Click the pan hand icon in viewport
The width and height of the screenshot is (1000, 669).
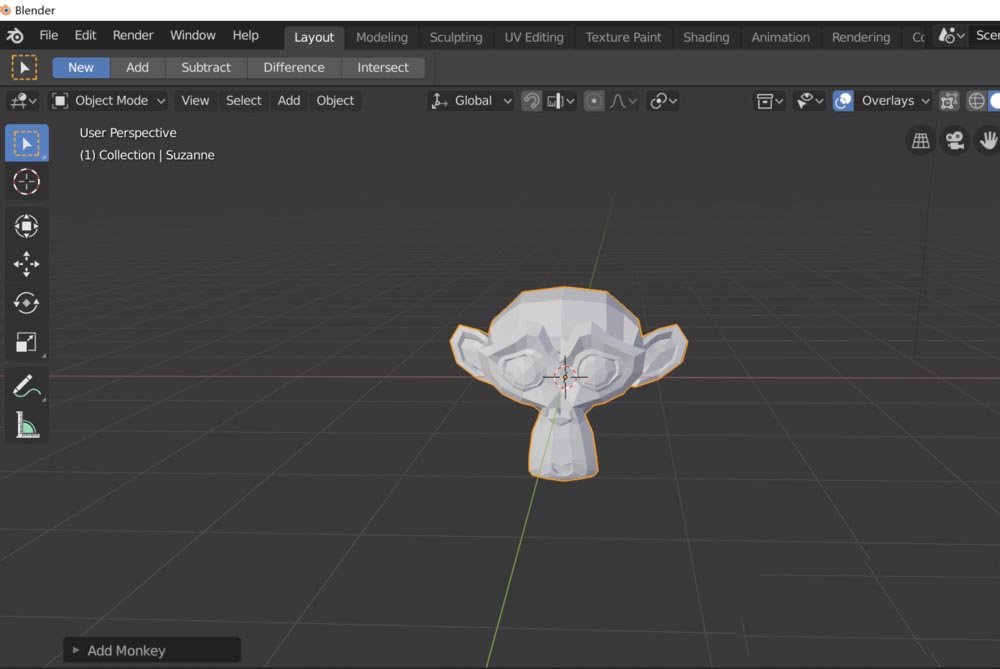pos(987,140)
